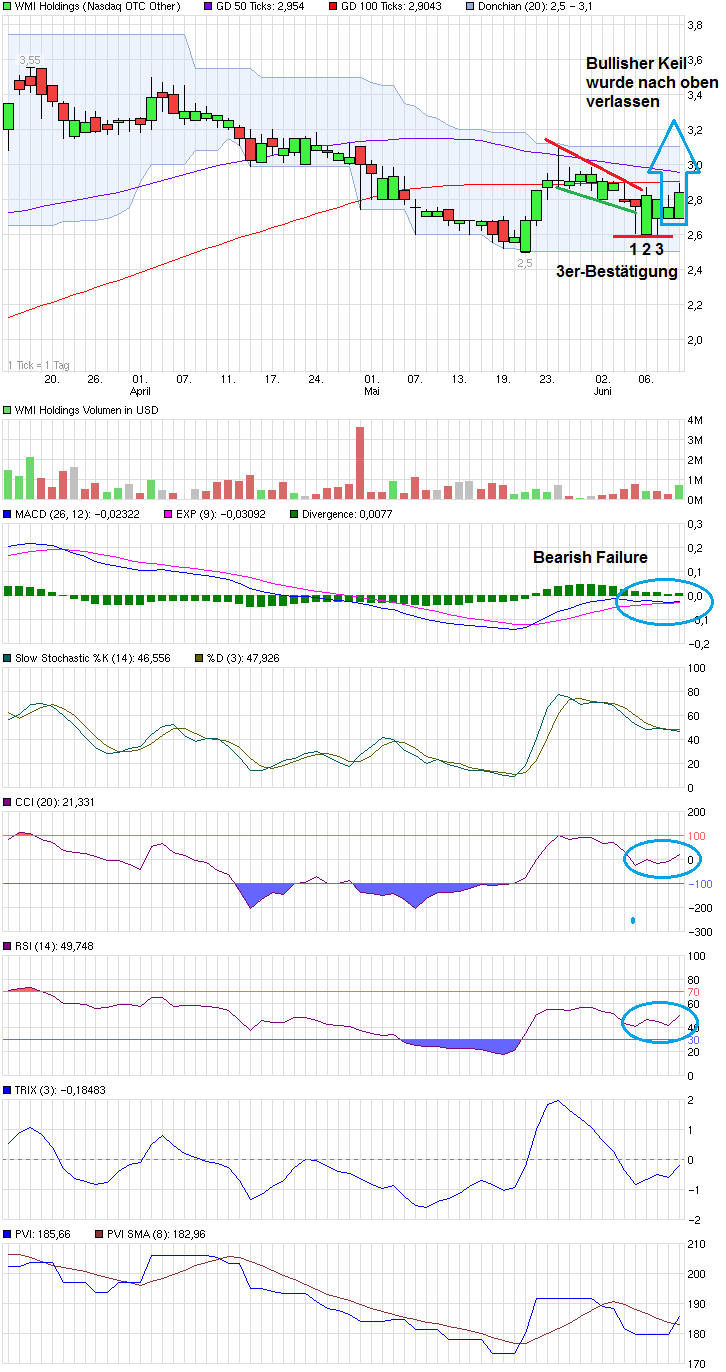Click the '3,55' high price marker
Viewport: 726px width, 1372px height.
coord(30,61)
